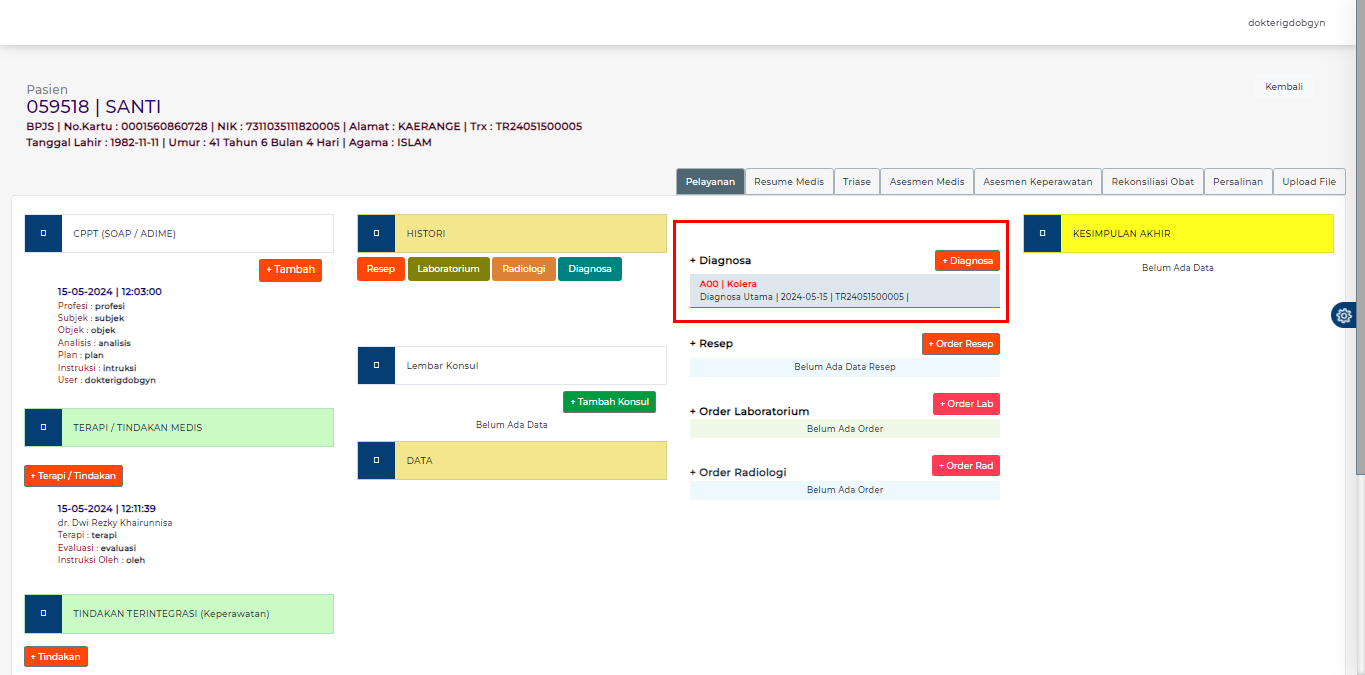The image size is (1365, 675).
Task: Click the green Tambah Konsul button
Action: point(609,402)
